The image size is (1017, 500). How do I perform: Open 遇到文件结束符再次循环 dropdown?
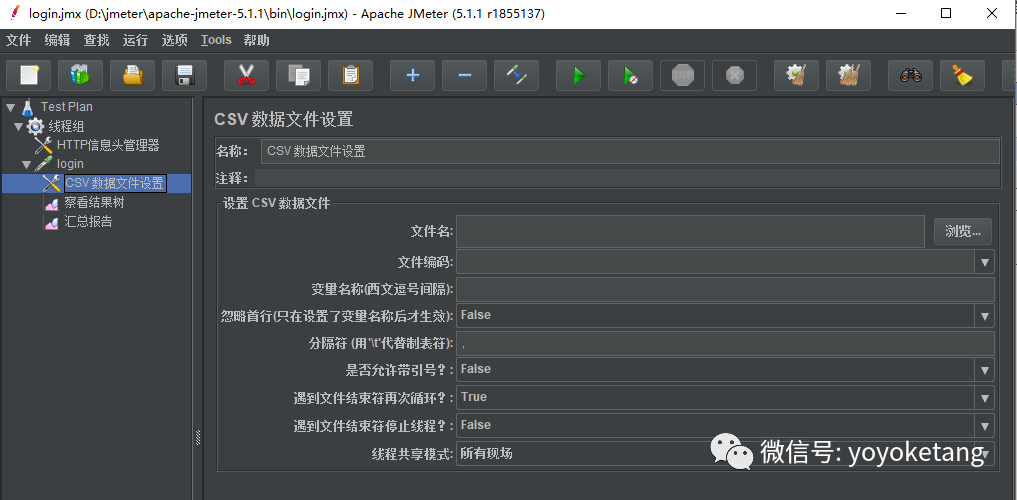tap(985, 398)
